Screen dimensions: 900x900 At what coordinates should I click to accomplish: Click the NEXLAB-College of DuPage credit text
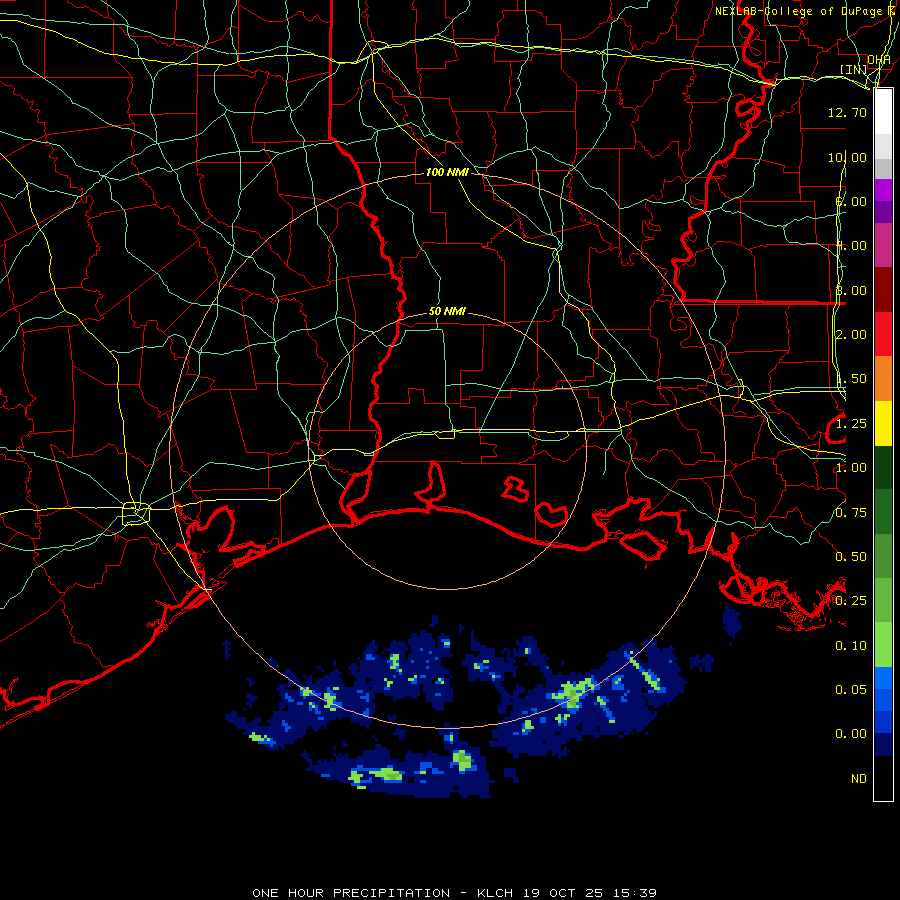tap(798, 11)
